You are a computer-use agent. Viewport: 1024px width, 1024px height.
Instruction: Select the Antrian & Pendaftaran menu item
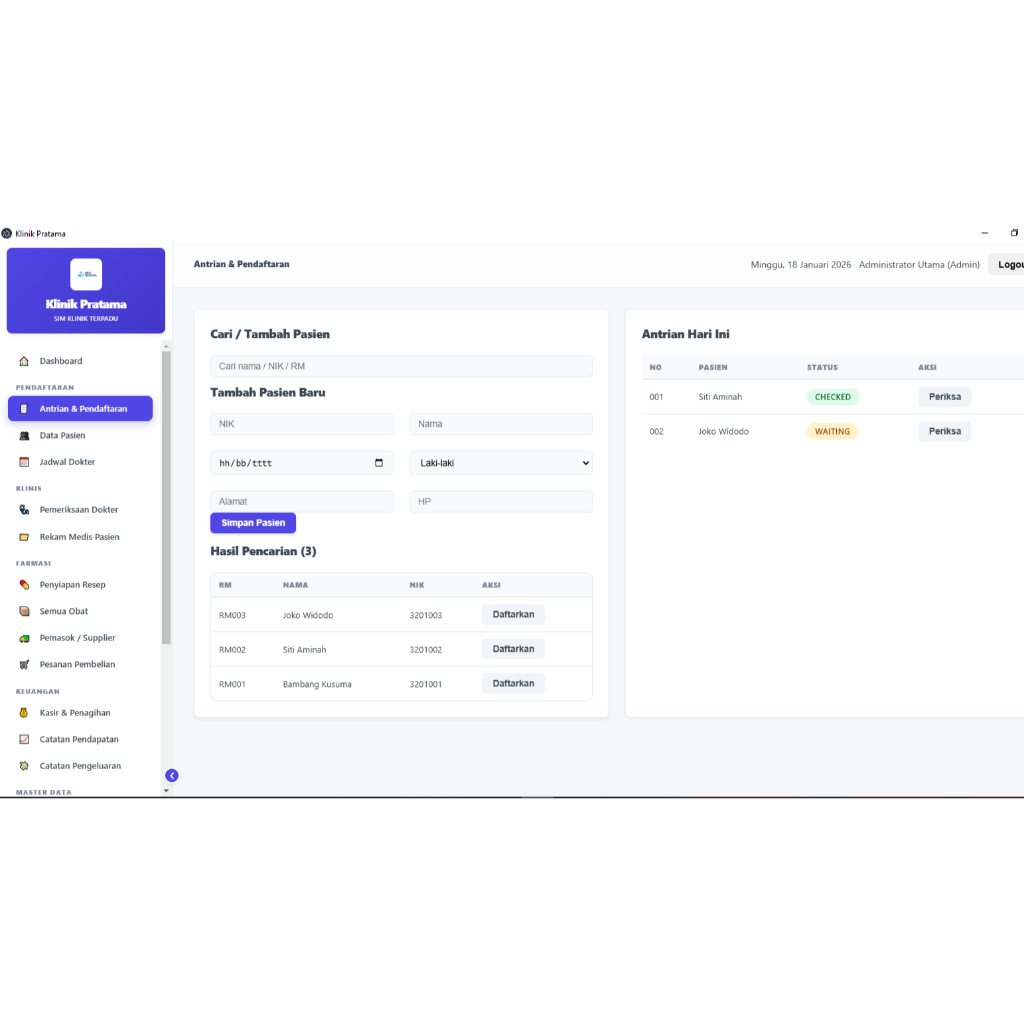pyautogui.click(x=80, y=409)
